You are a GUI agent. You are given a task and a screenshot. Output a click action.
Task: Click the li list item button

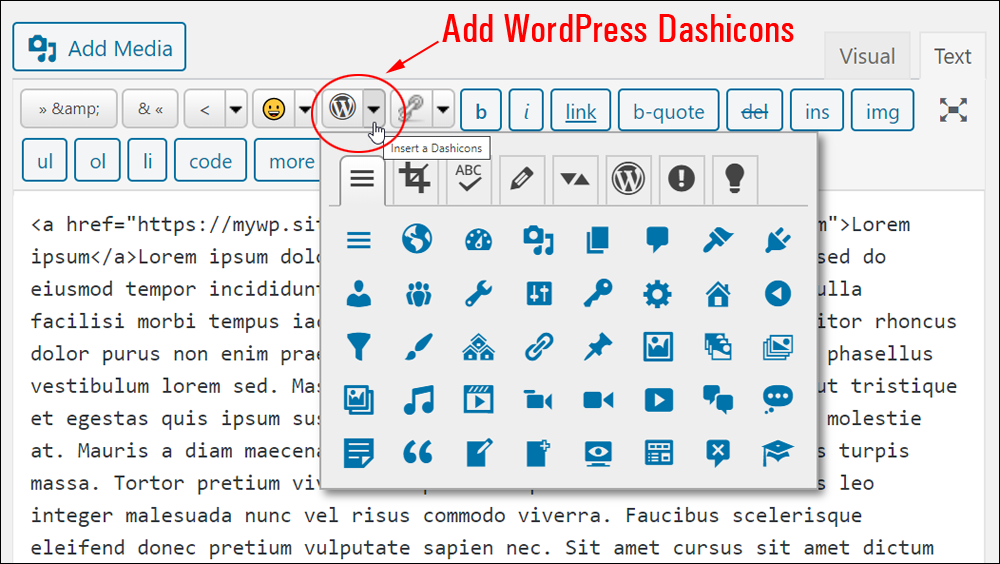click(147, 160)
